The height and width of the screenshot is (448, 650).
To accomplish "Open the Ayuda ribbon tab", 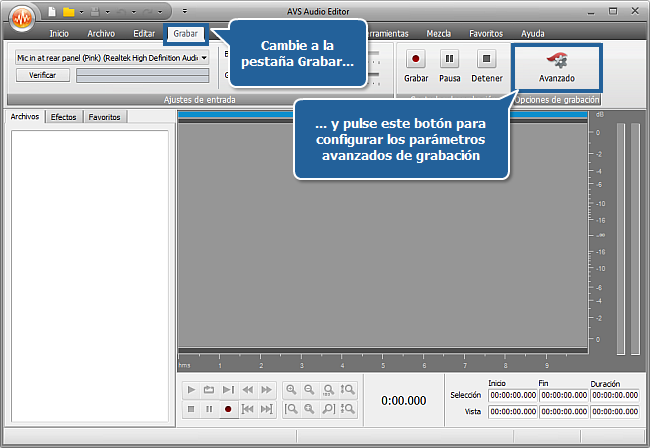I will [533, 34].
